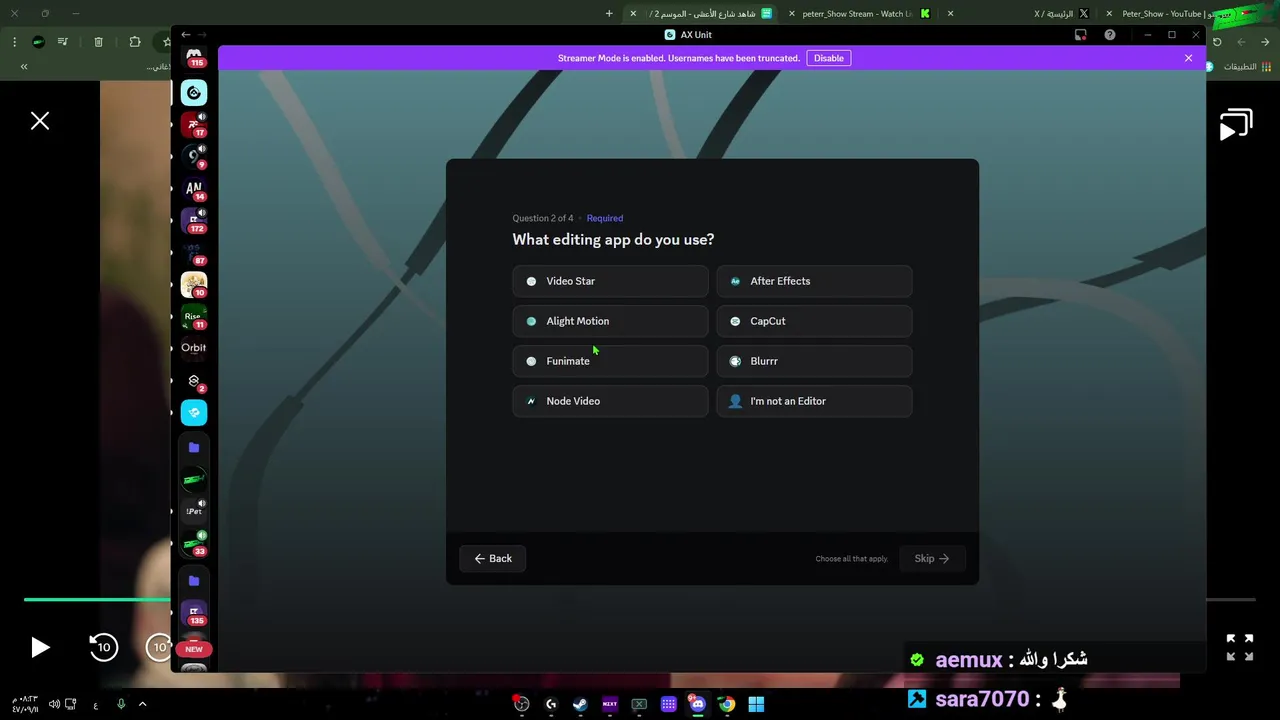Open the Orbit server
Image resolution: width=1280 pixels, height=720 pixels.
(194, 348)
